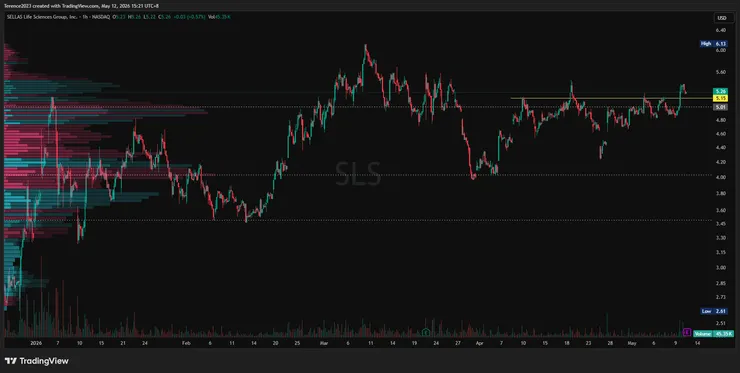Click the TradingView logo
Viewport: 740px width, 373px height.
point(36,361)
